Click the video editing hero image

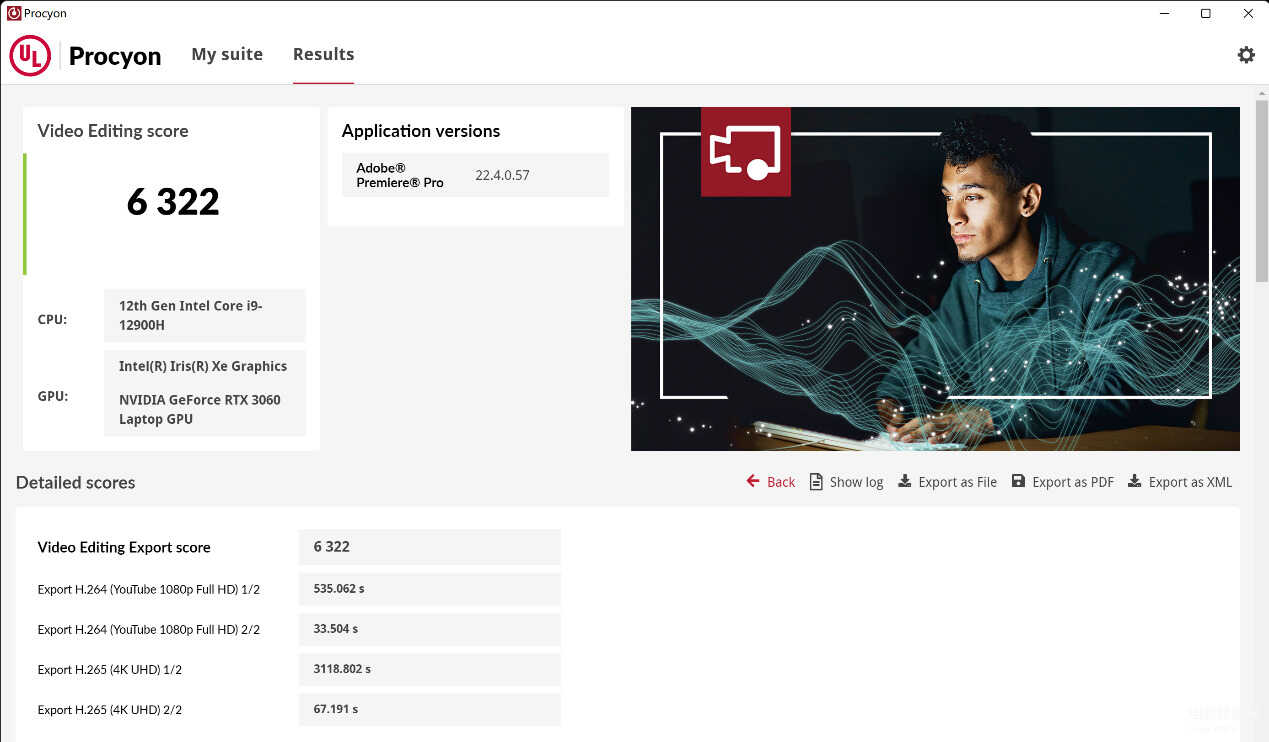pyautogui.click(x=935, y=279)
